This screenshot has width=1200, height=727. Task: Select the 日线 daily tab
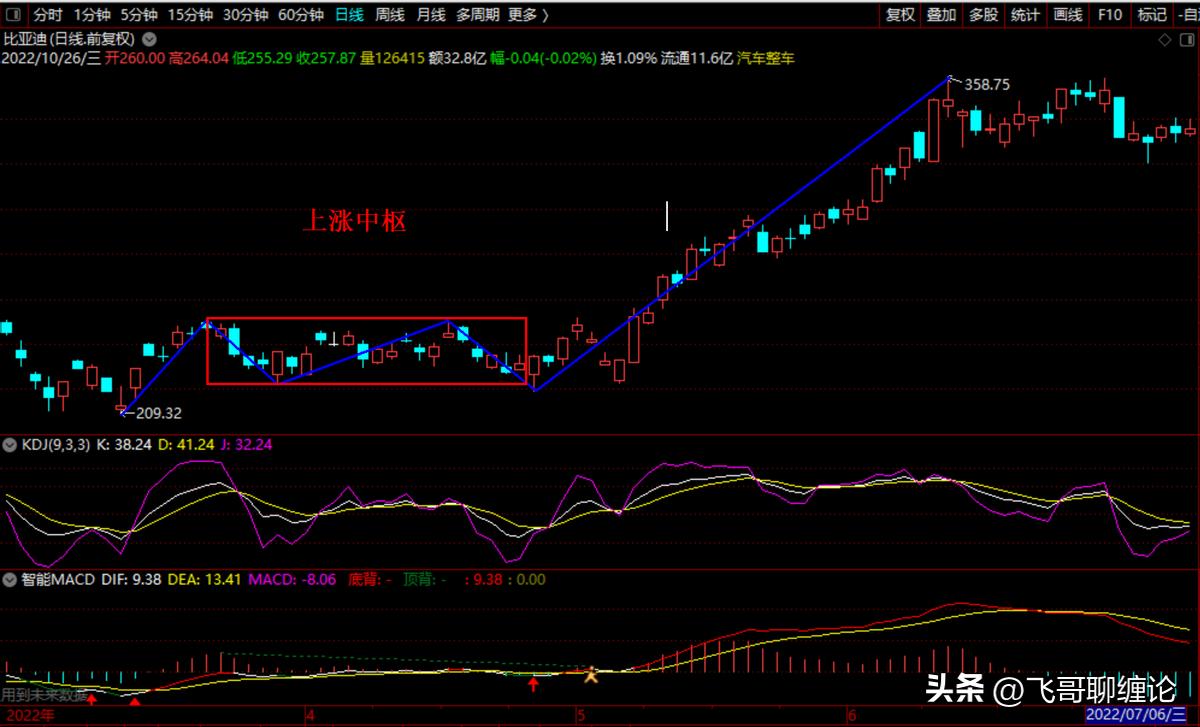pyautogui.click(x=349, y=15)
